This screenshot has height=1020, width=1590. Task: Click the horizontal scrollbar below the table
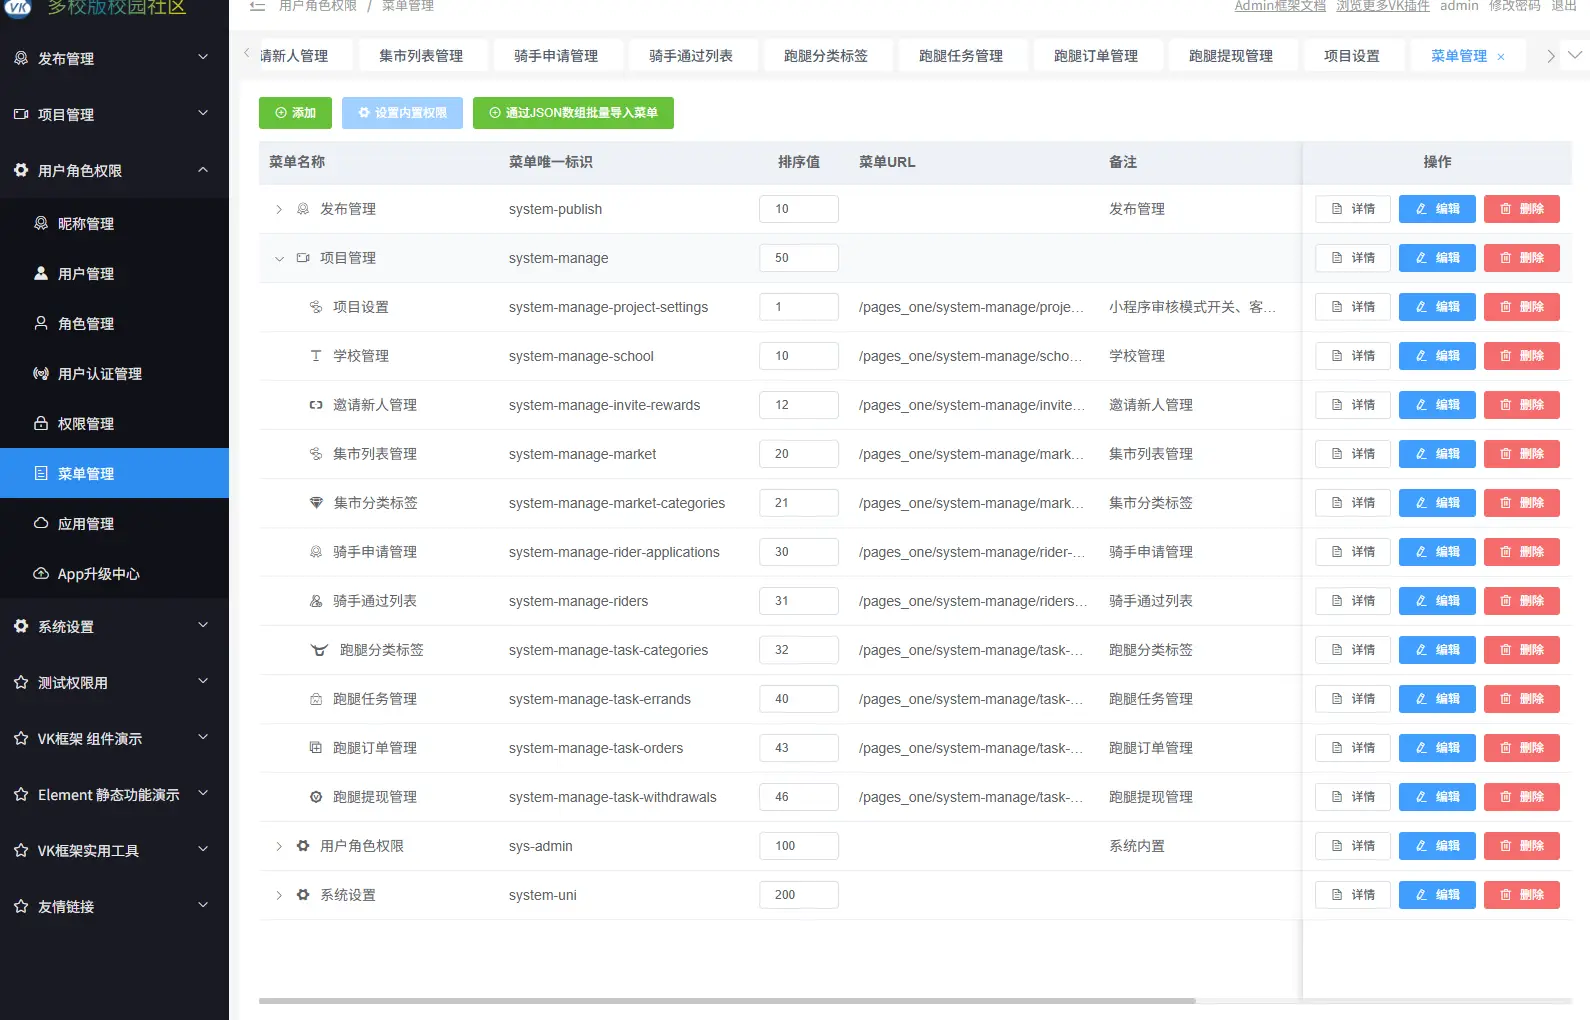click(x=727, y=1000)
